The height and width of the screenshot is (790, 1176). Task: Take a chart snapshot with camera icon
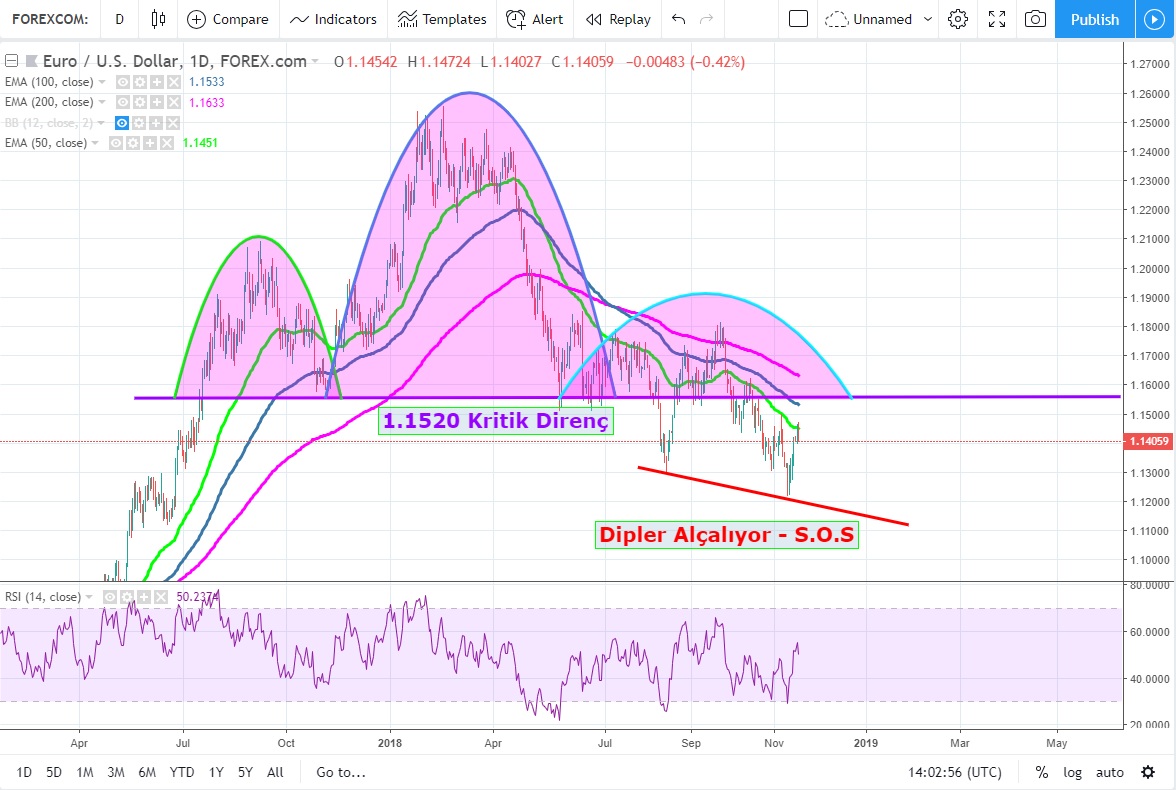(1036, 19)
